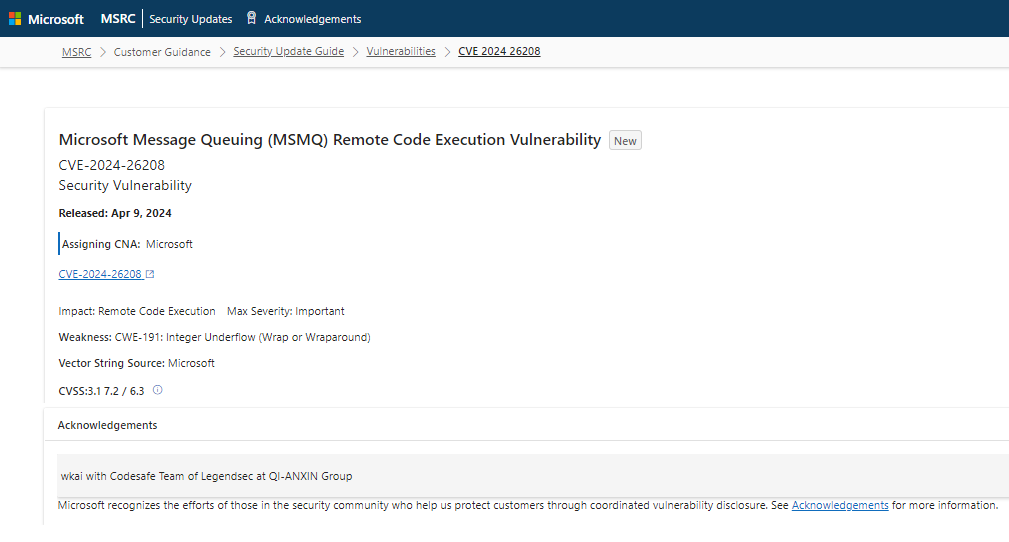The image size is (1009, 542).
Task: Click the CVSS score info circle icon
Action: (x=158, y=389)
